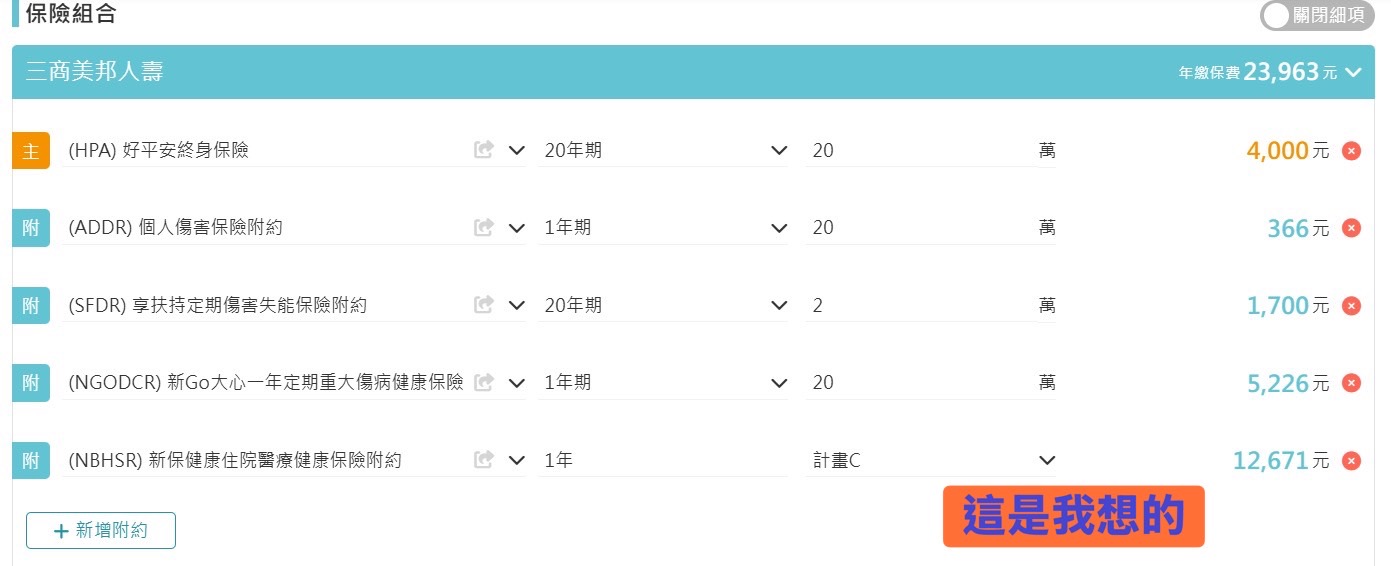The width and height of the screenshot is (1391, 566).
Task: Open share link icon for ADDR rider
Action: click(x=484, y=228)
